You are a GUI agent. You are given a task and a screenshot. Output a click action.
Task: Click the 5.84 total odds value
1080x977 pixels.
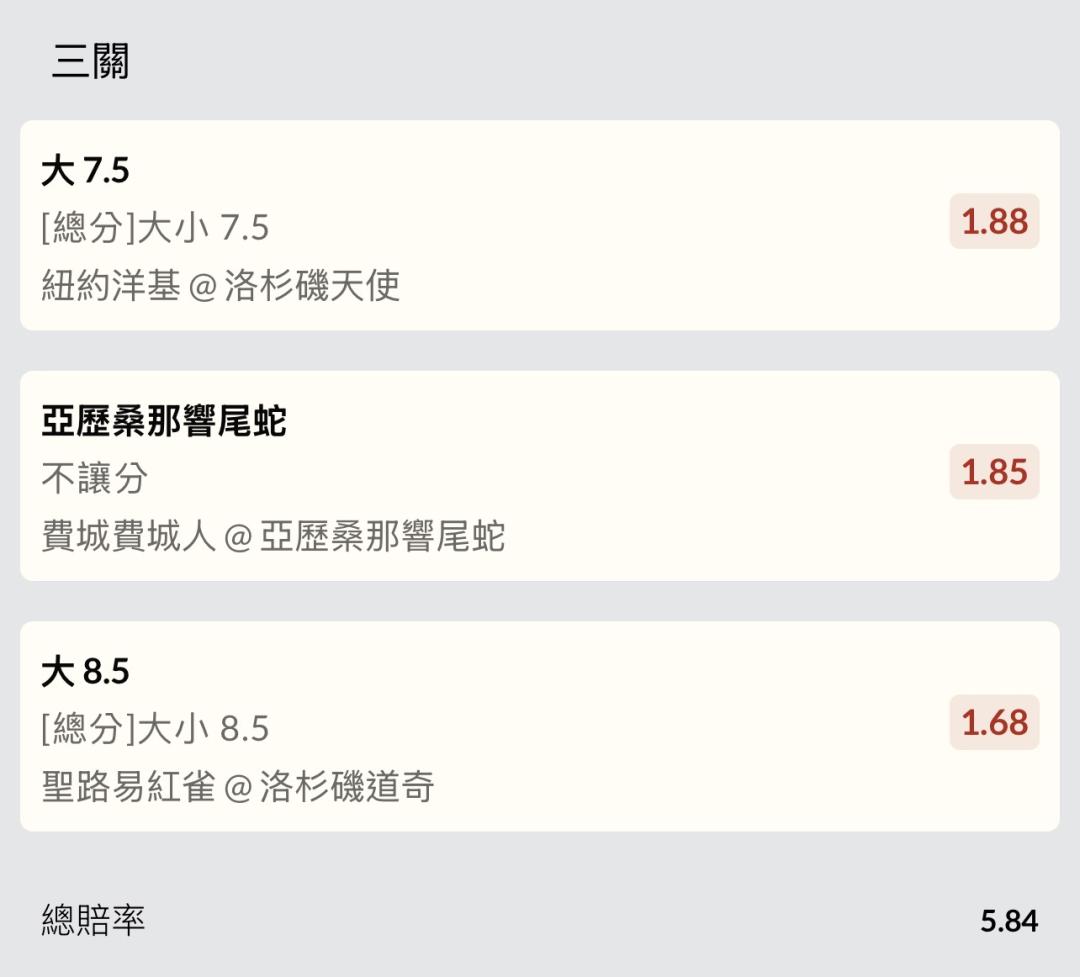(1009, 921)
